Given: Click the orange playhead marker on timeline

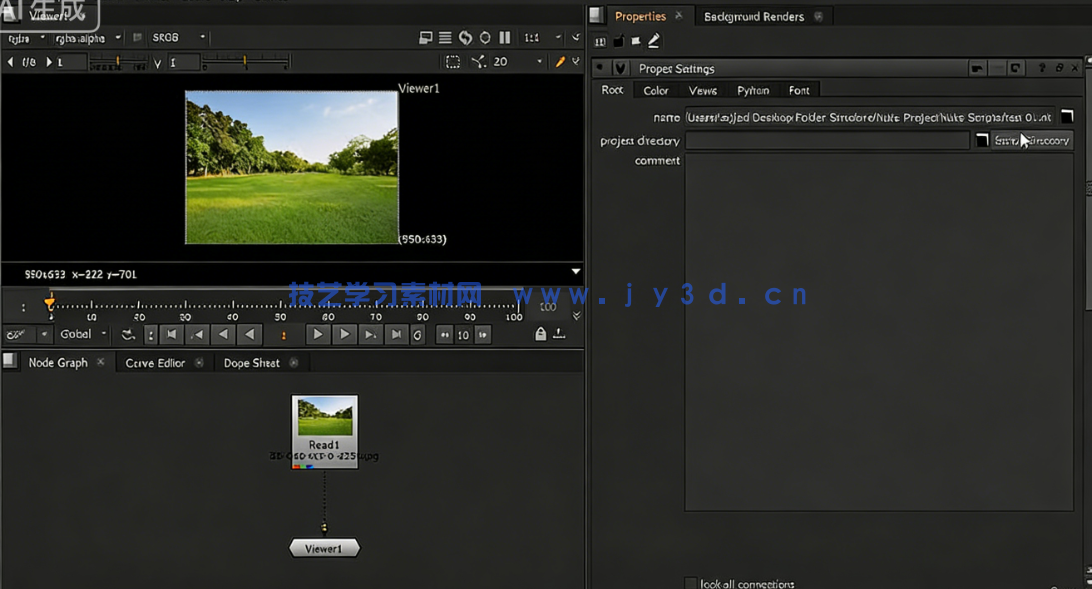Looking at the screenshot, I should (50, 302).
